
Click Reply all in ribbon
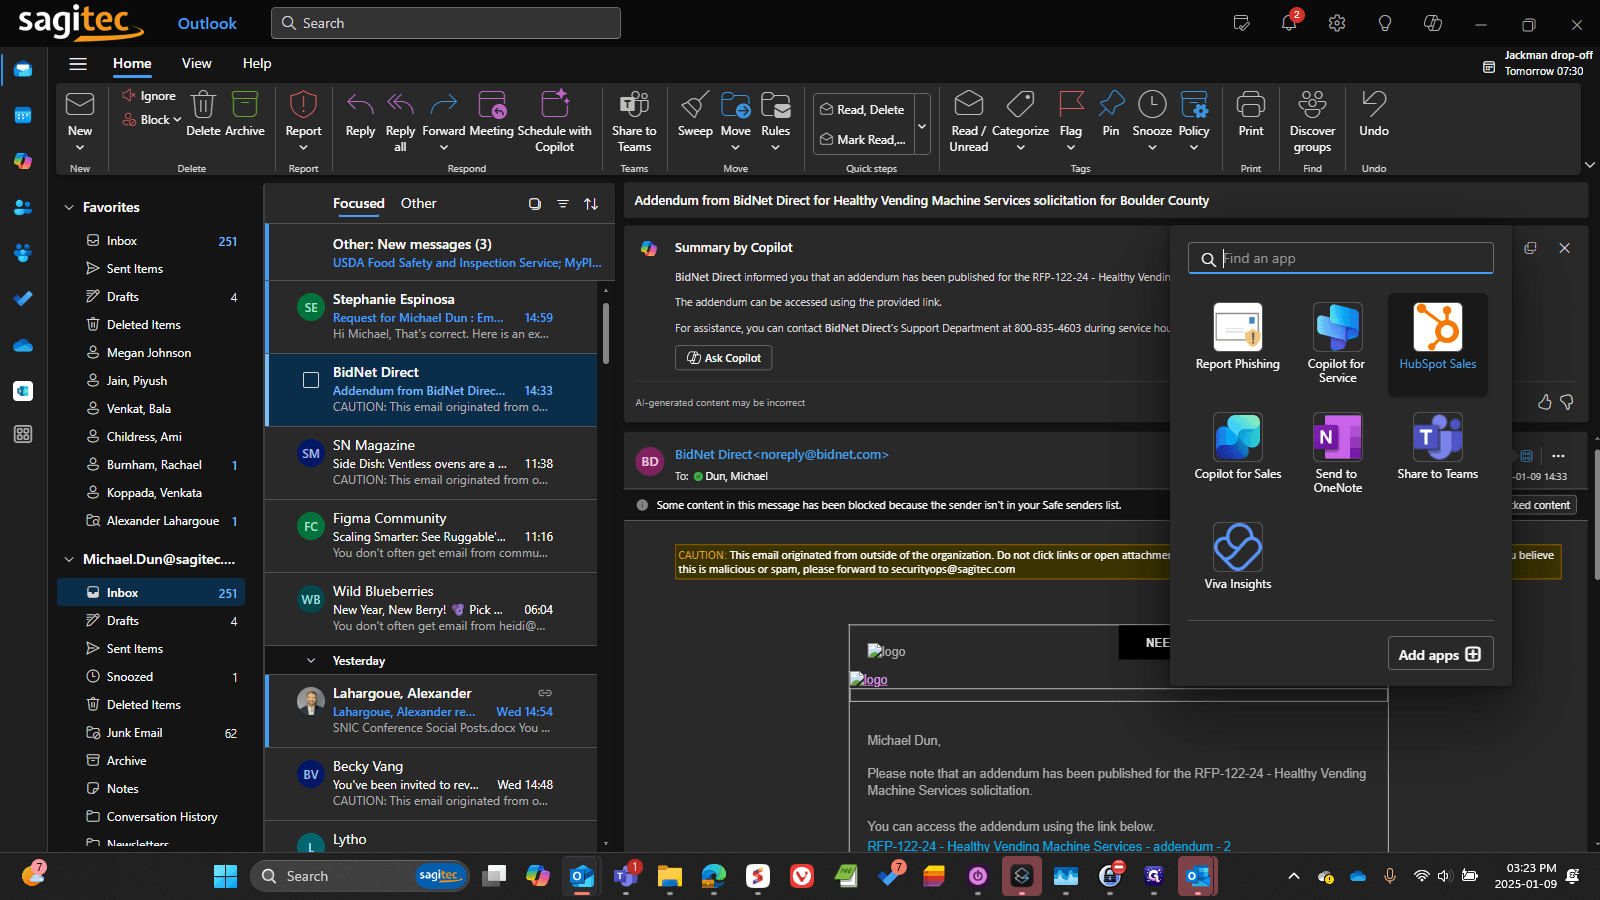click(x=400, y=121)
